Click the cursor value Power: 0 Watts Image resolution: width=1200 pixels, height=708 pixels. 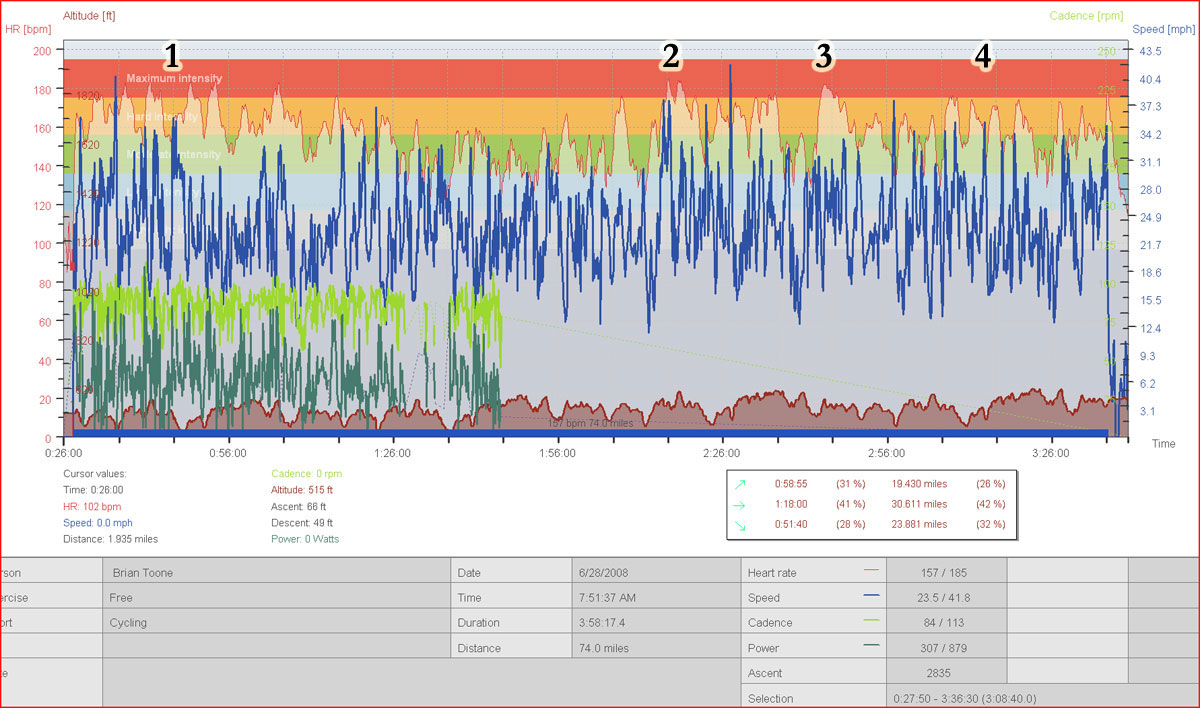[305, 539]
